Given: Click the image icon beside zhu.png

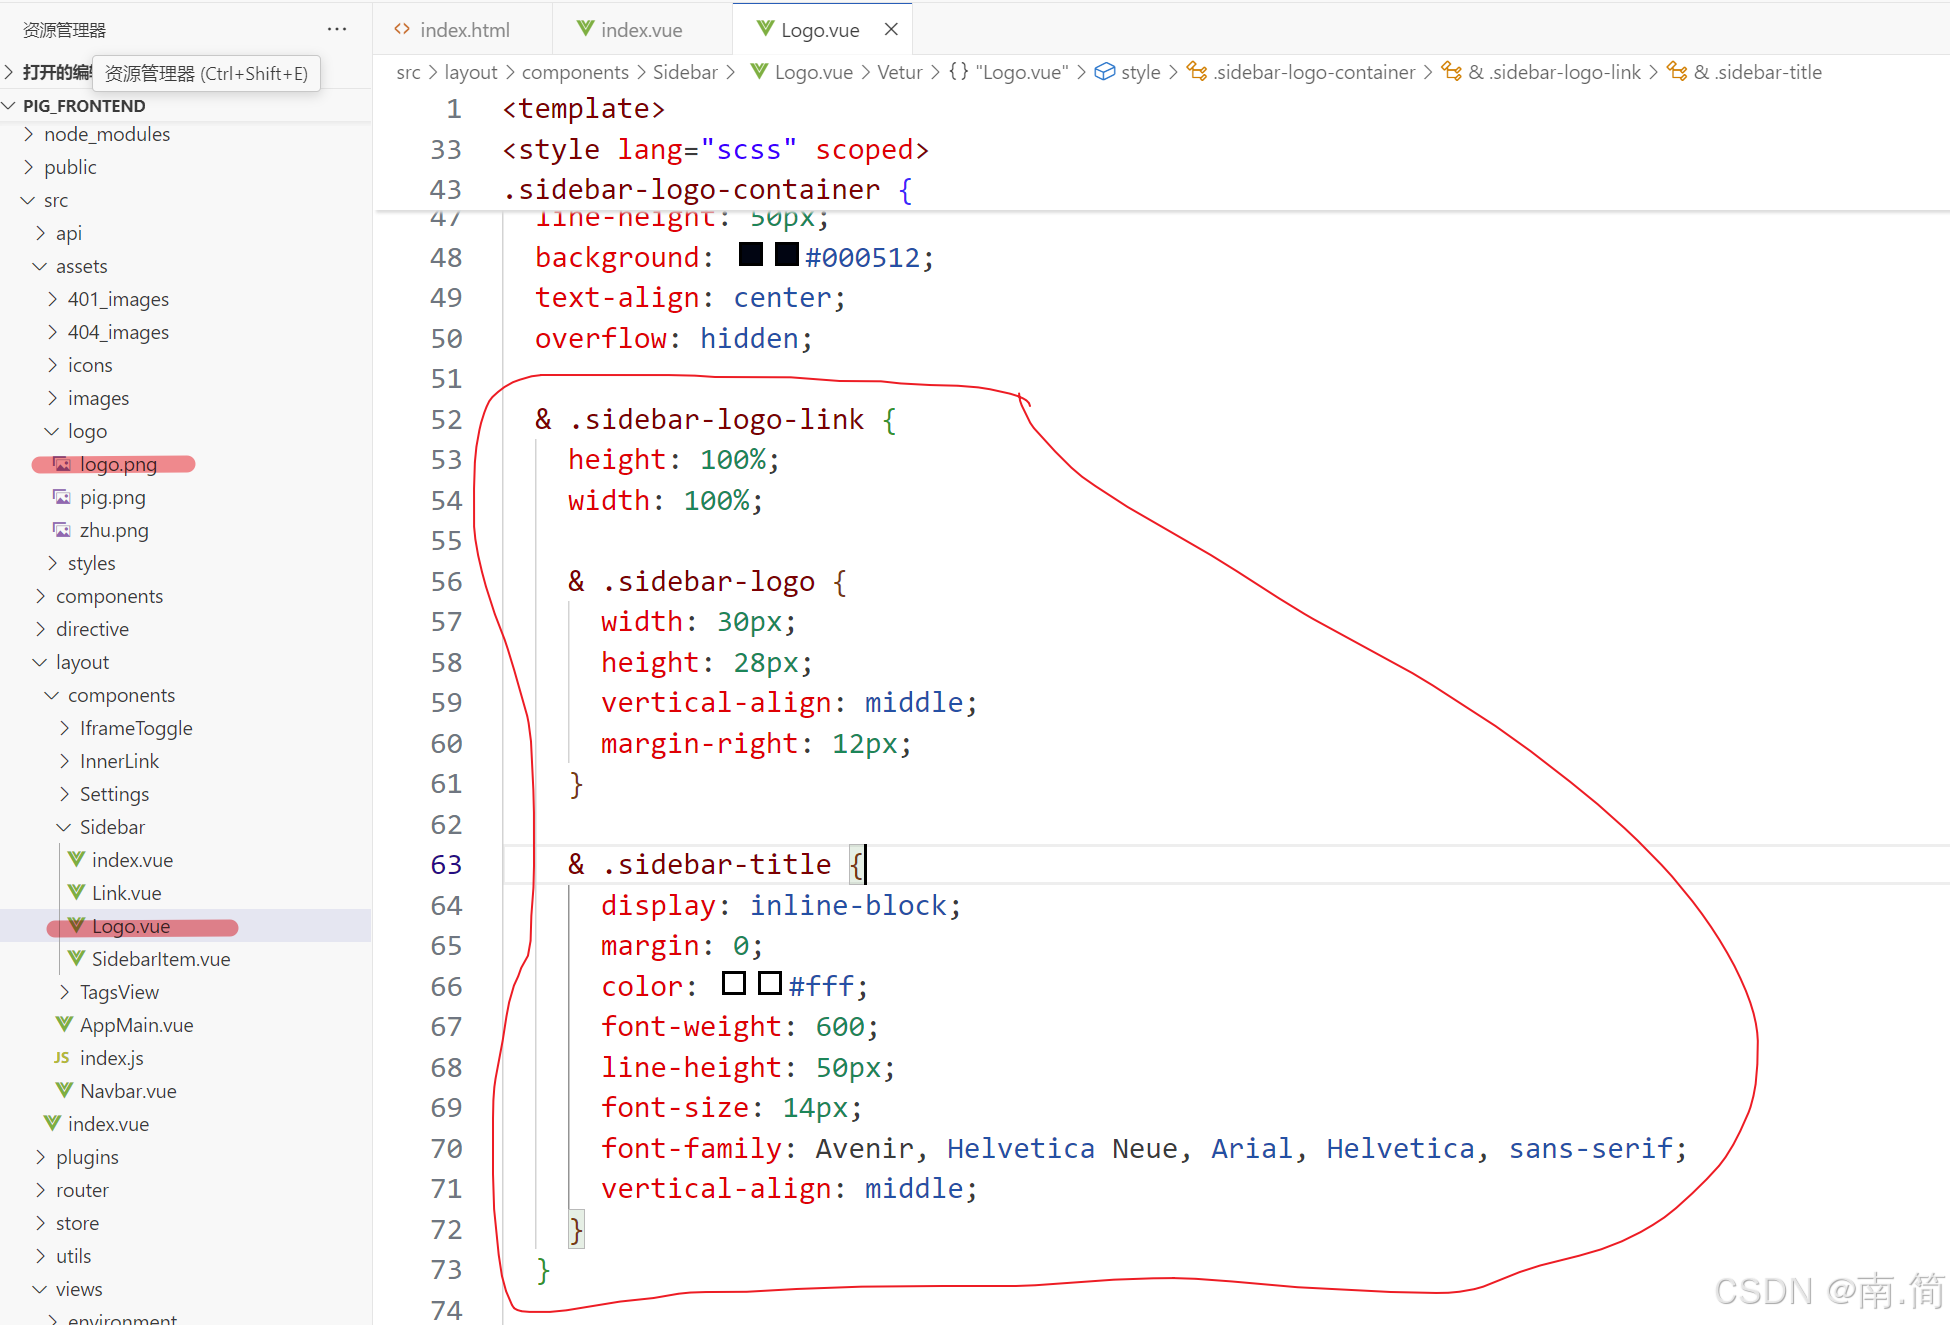Looking at the screenshot, I should coord(62,530).
